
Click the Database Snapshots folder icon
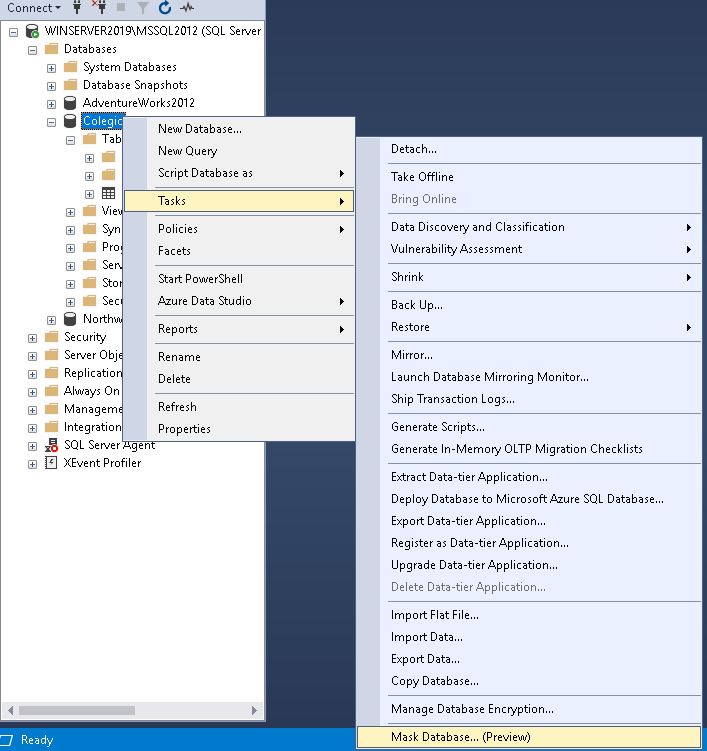point(70,85)
